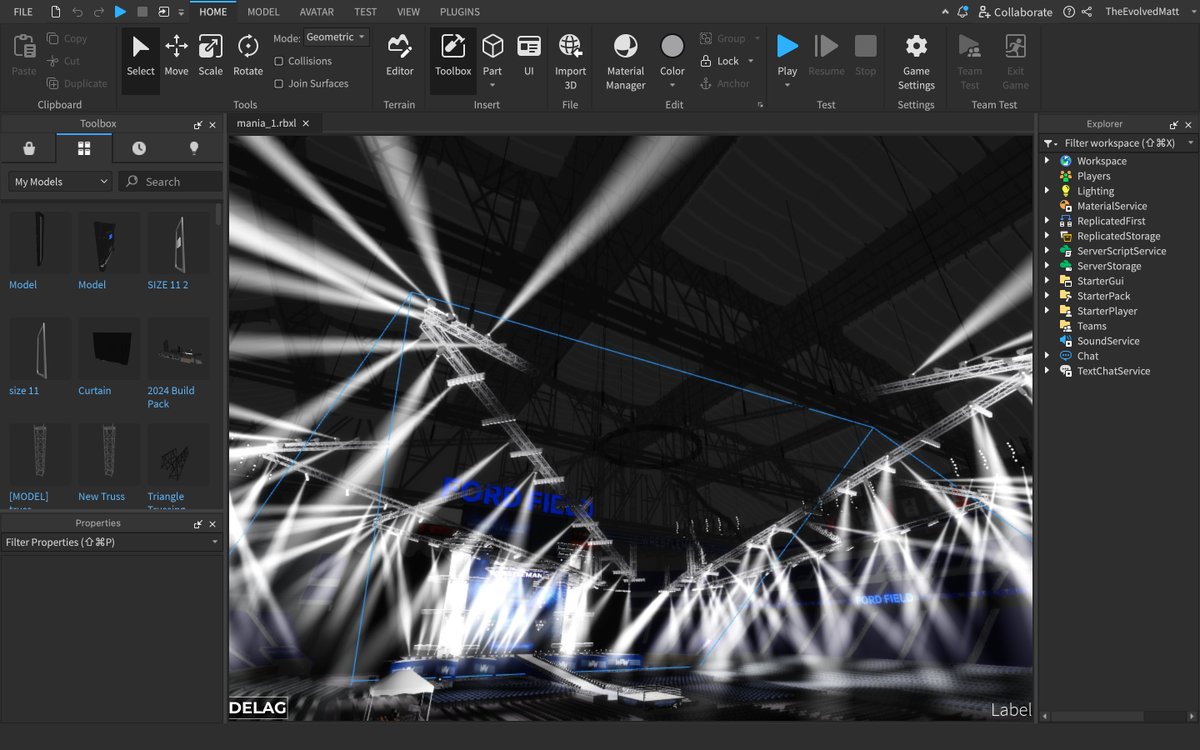Click the Lock button

[720, 61]
